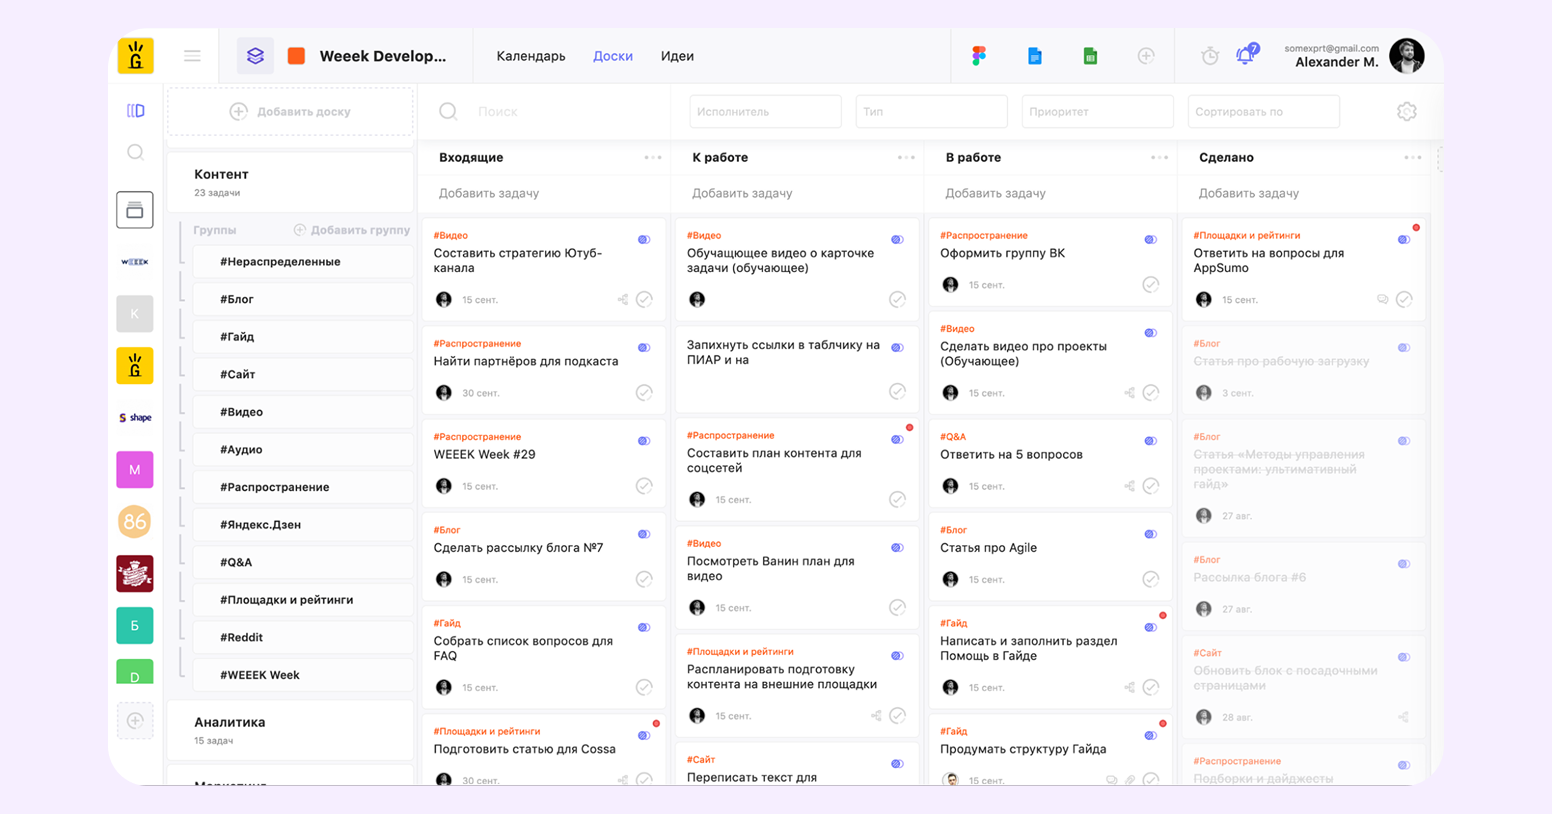Open the Google Docs shortcut icon
The height and width of the screenshot is (814, 1552).
1035,56
